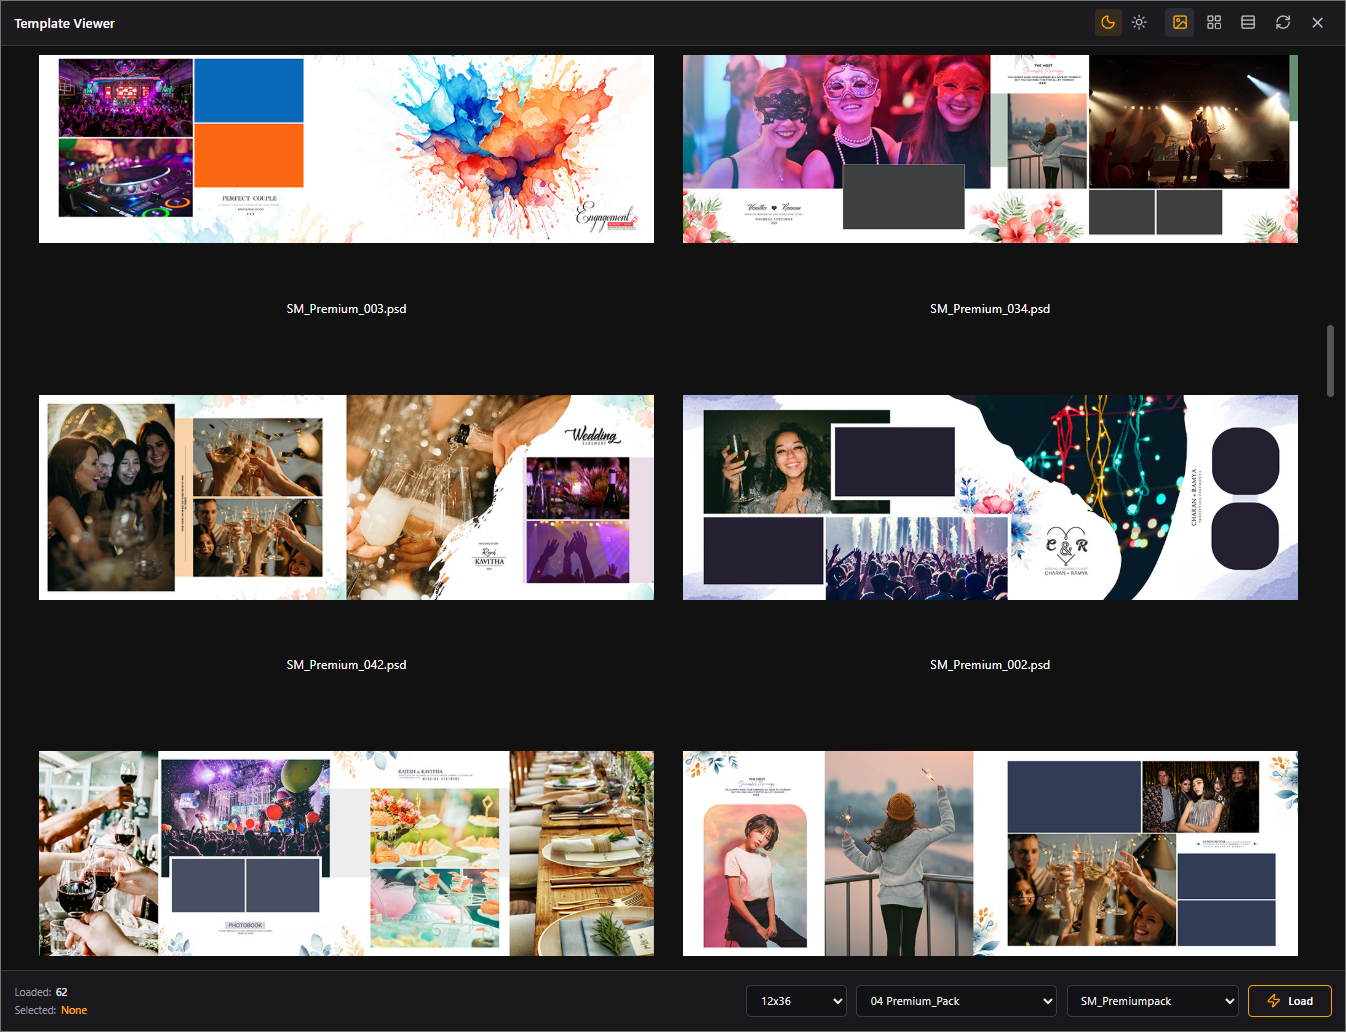Select the template thumbnail with wine glasses and dining table
Viewport: 1346px width, 1032px height.
[x=346, y=853]
